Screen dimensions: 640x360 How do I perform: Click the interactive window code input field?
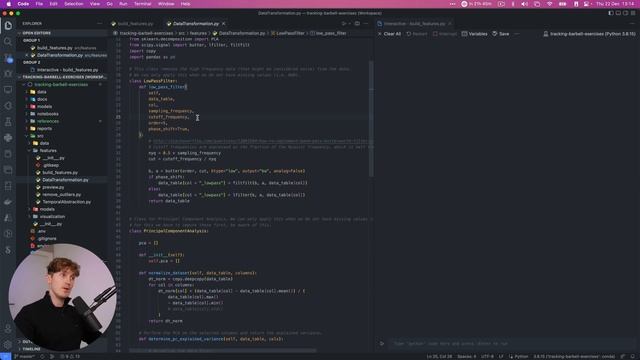tap(510, 344)
